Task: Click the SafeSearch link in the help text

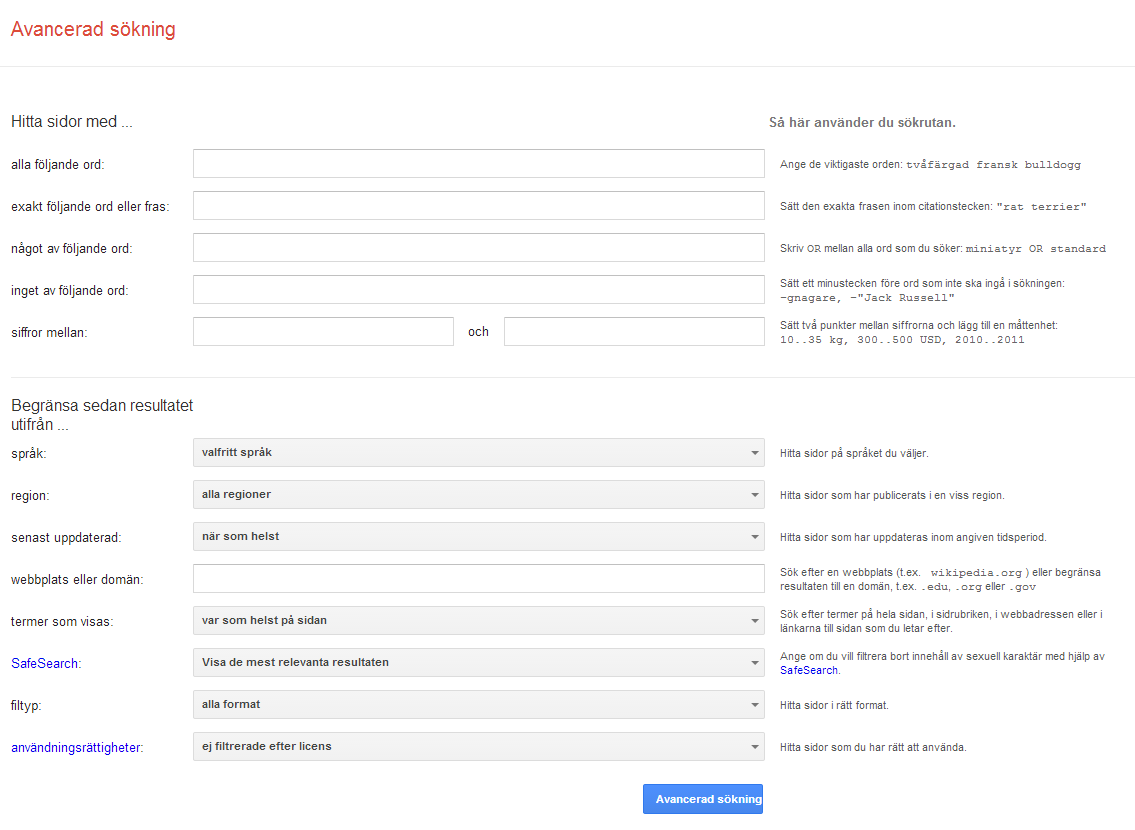Action: click(x=809, y=670)
